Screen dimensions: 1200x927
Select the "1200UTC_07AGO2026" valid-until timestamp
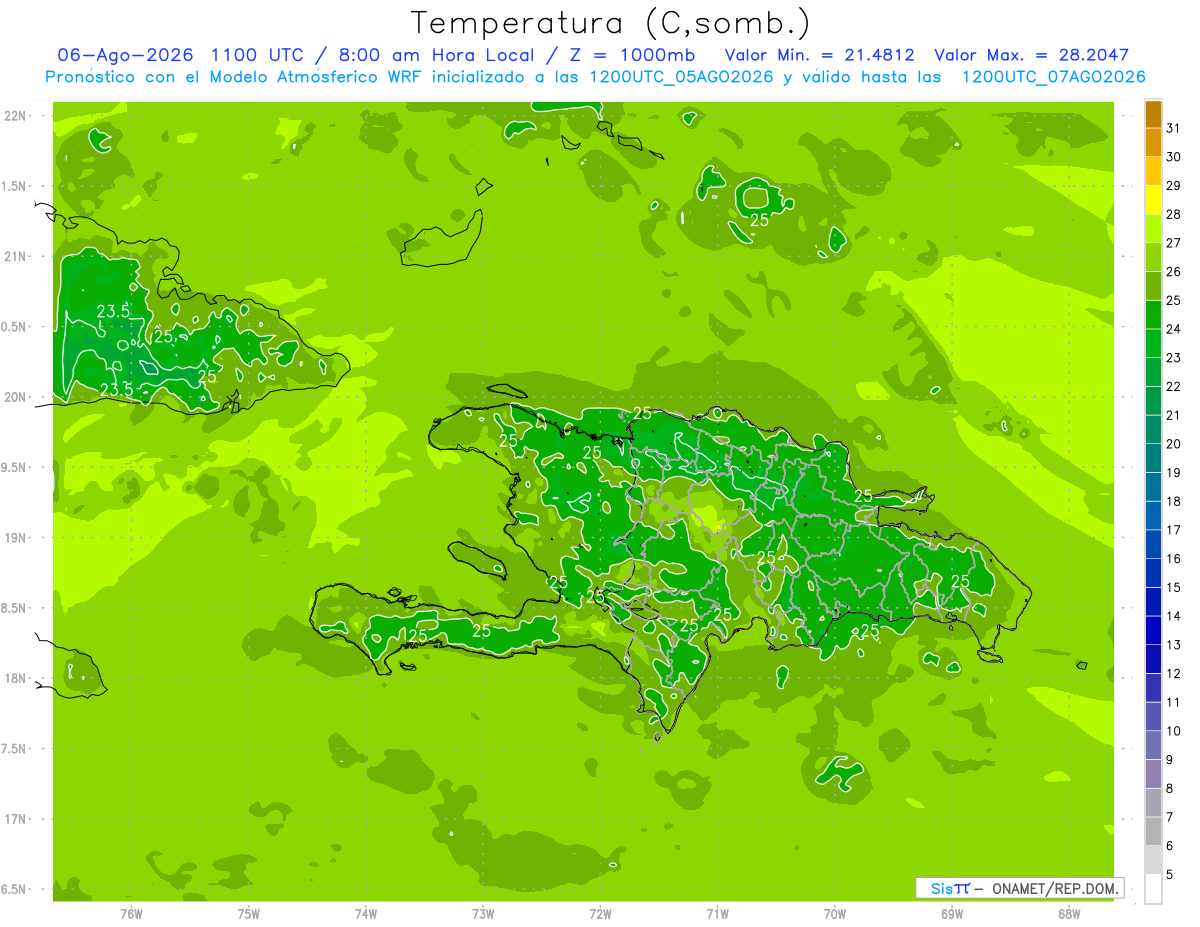click(x=1054, y=77)
